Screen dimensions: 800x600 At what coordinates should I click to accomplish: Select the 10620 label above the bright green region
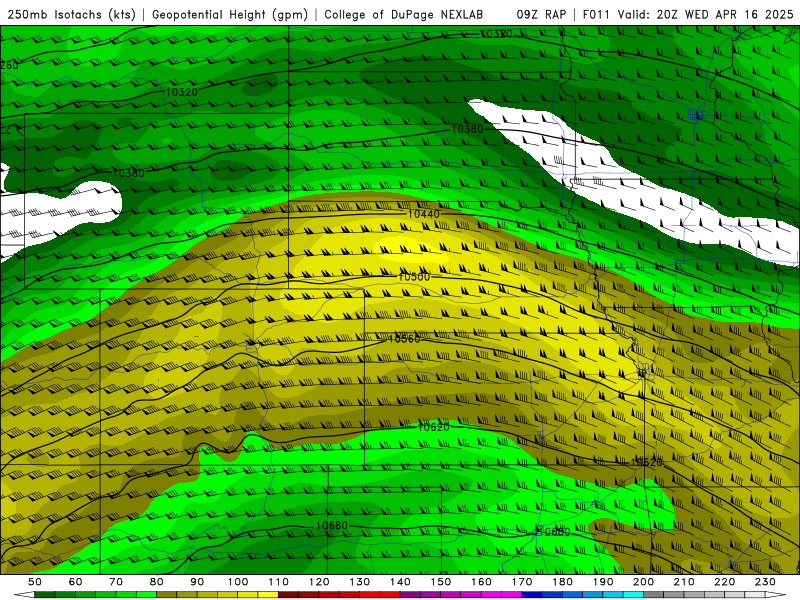[x=434, y=428]
